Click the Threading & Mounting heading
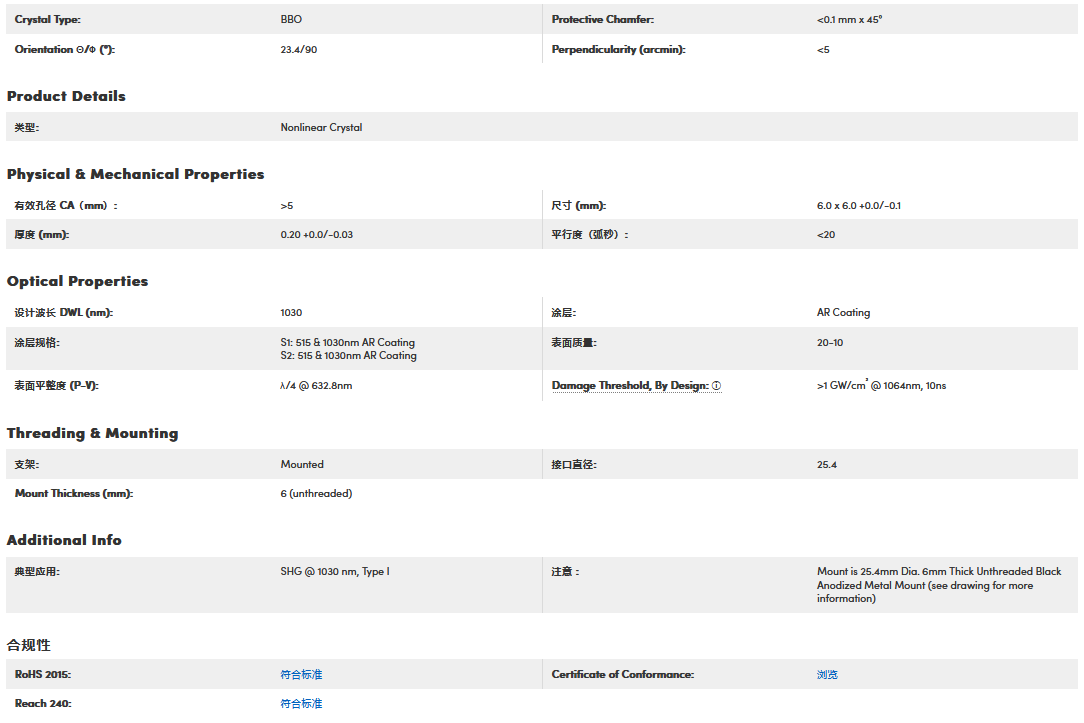 [x=92, y=433]
